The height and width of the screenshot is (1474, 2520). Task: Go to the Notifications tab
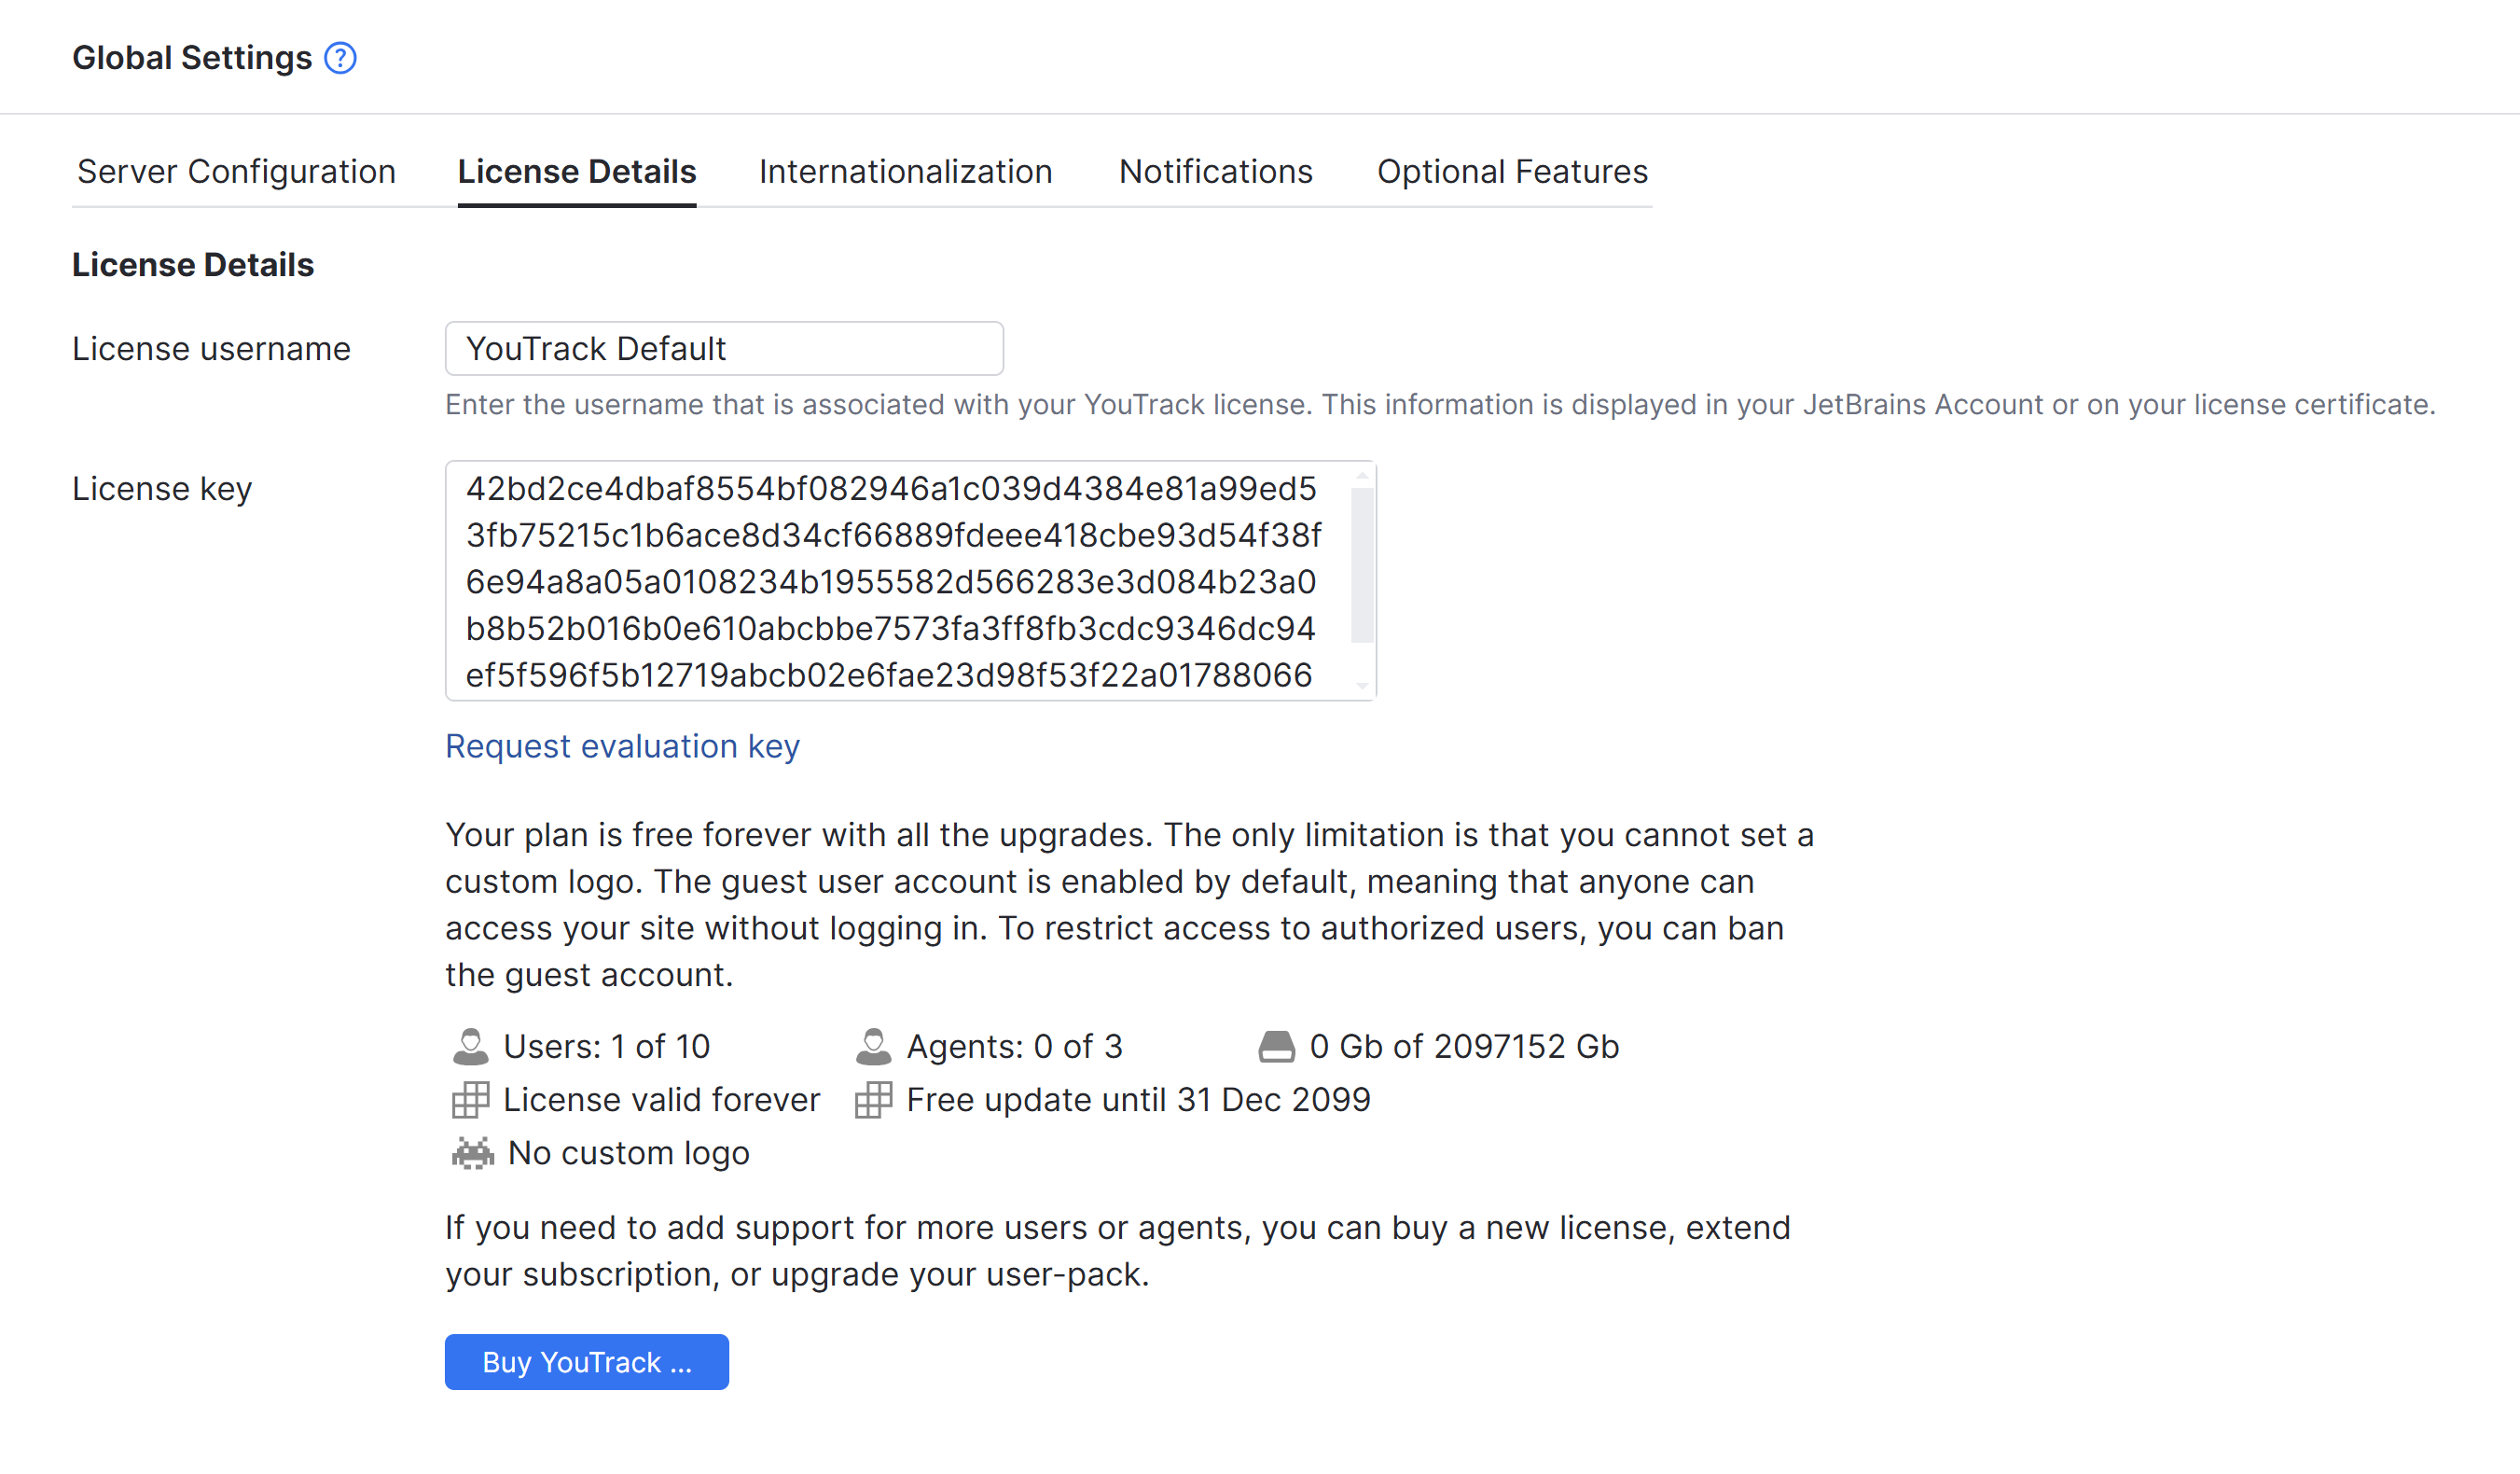point(1215,172)
